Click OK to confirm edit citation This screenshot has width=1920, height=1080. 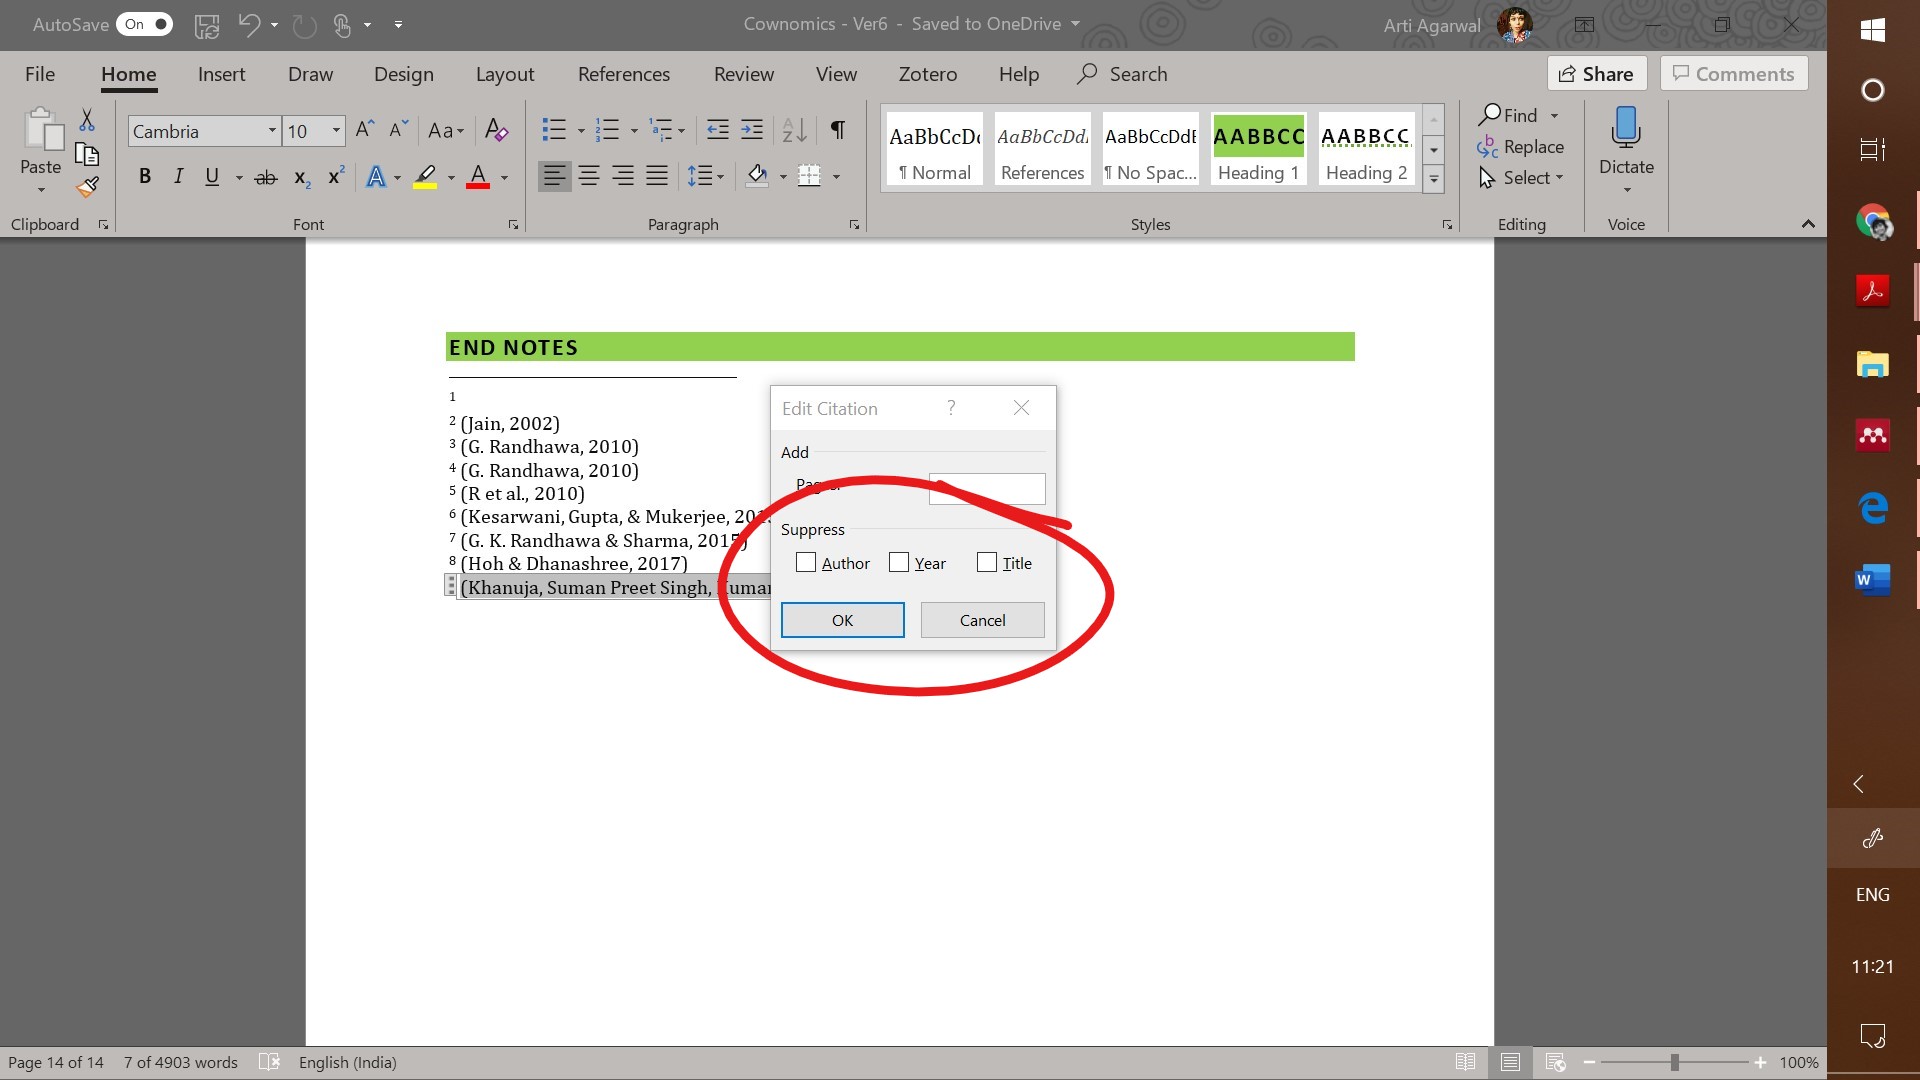[843, 620]
